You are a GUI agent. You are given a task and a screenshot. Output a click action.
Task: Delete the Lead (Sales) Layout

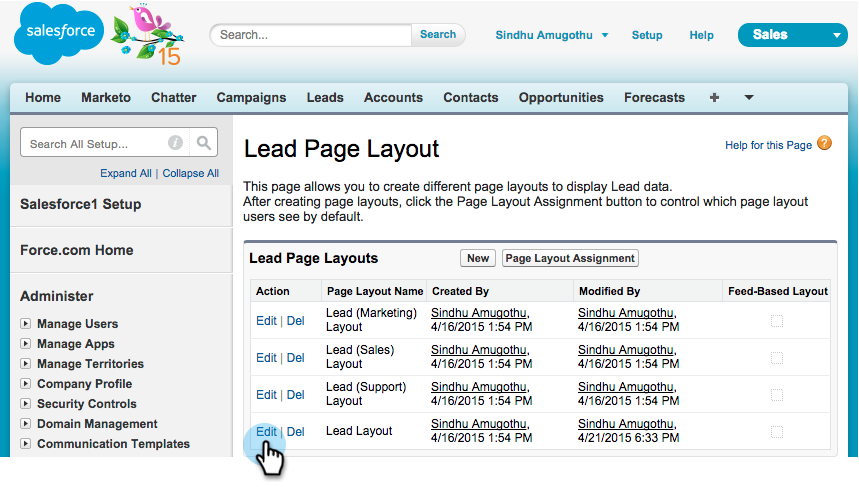[295, 358]
